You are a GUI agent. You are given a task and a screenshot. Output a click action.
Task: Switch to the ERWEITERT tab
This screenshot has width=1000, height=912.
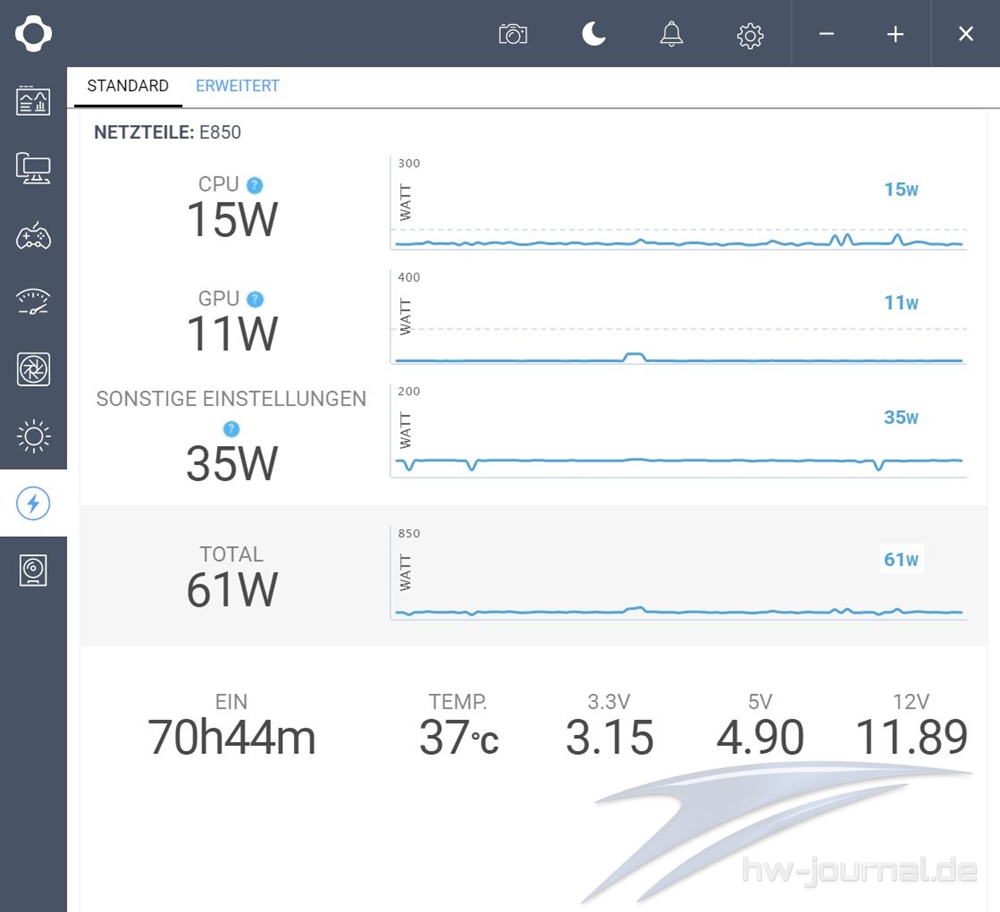point(237,86)
